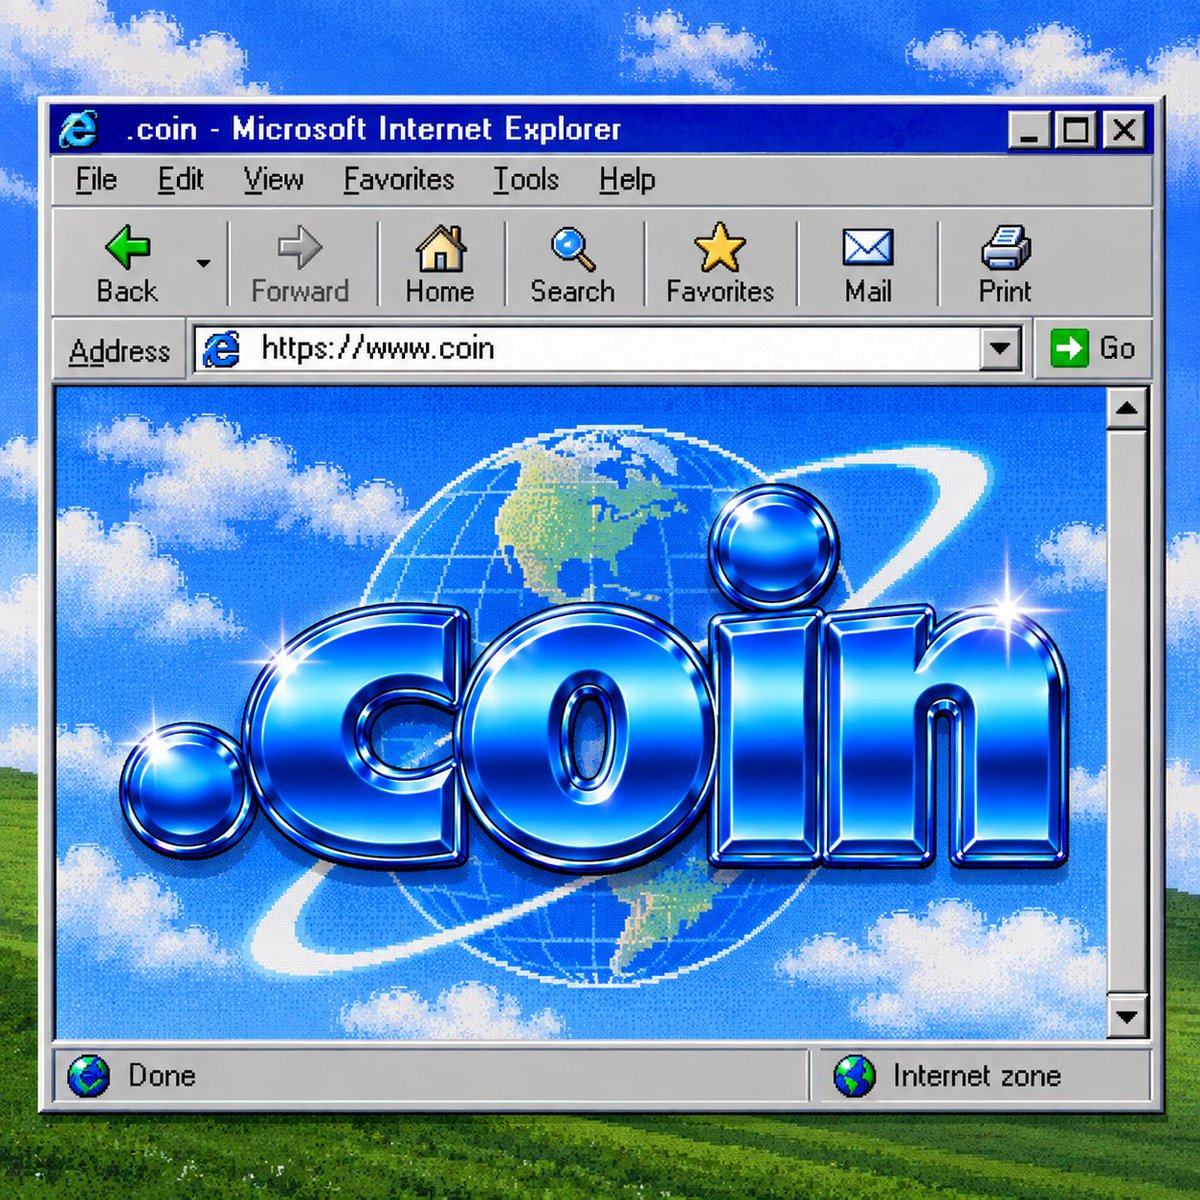
Task: Go to the Home page icon
Action: (440, 248)
